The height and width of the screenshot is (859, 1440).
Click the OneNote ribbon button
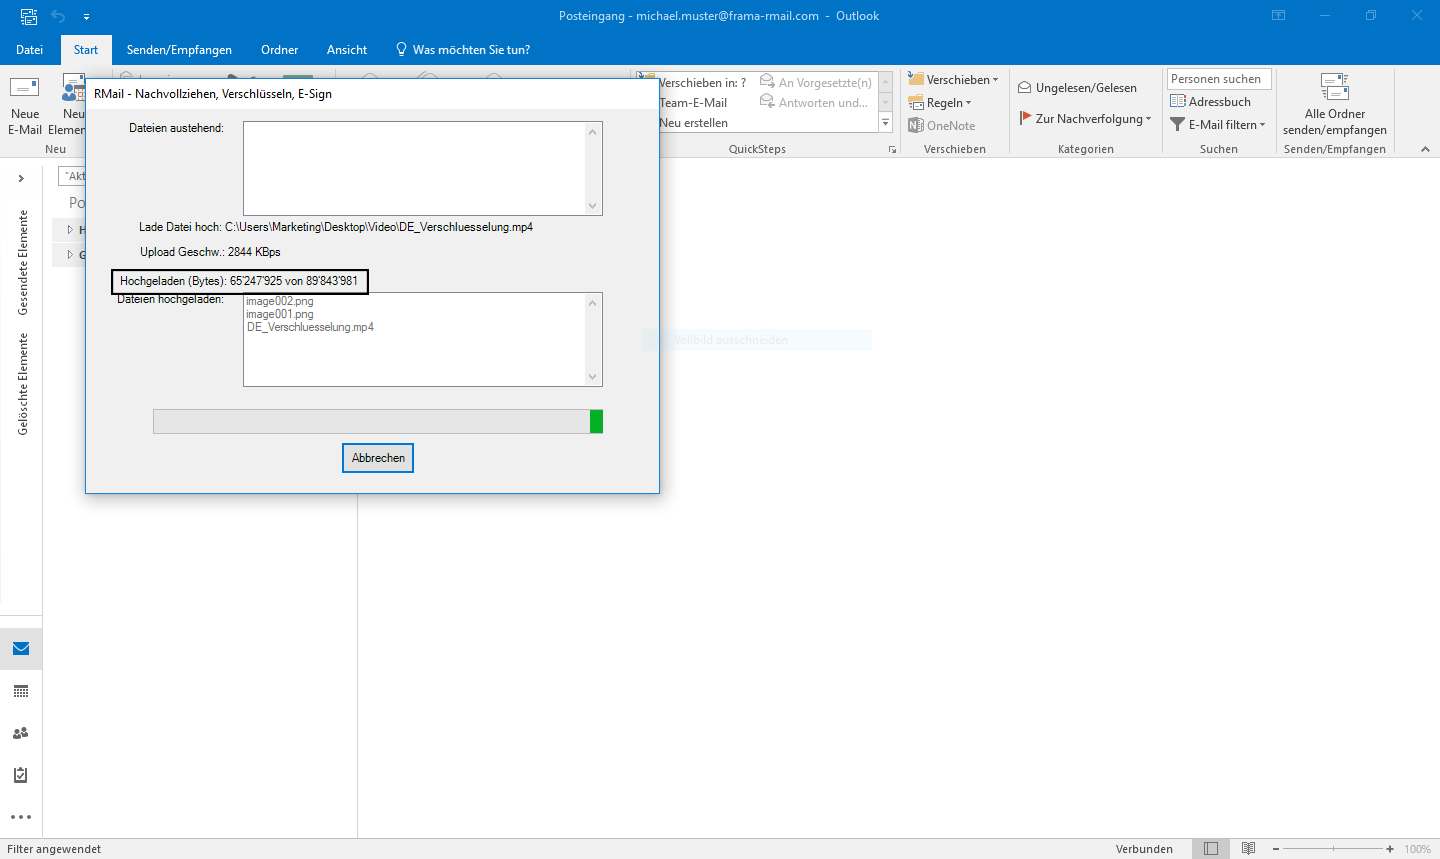coord(942,126)
